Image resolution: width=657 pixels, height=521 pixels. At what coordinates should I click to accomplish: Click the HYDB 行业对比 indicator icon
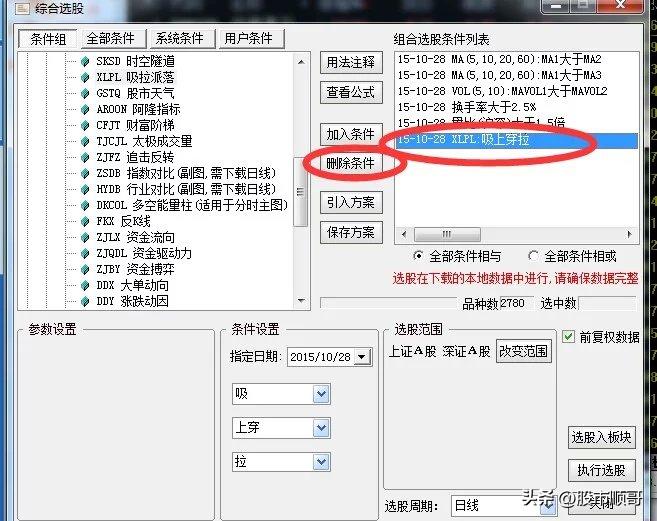point(85,189)
